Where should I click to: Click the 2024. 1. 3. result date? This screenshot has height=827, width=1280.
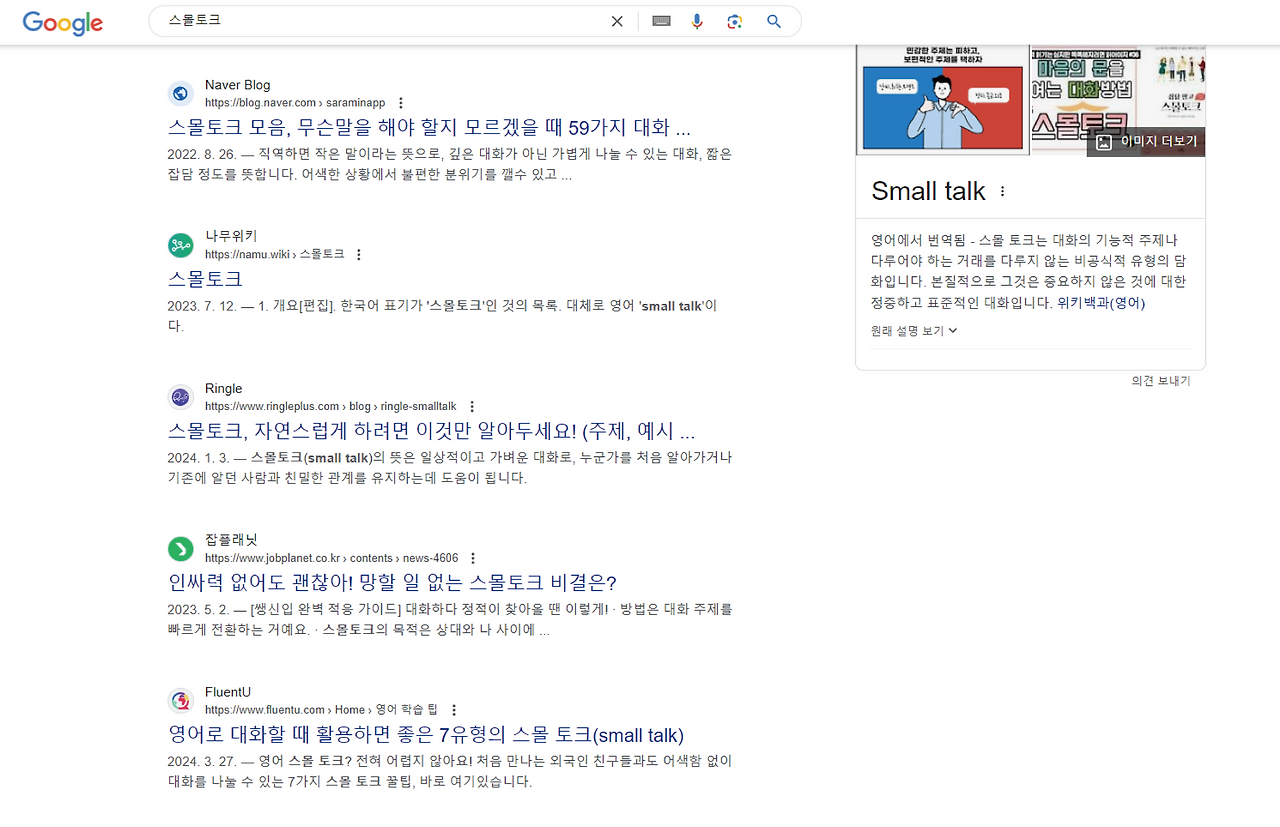pyautogui.click(x=199, y=457)
